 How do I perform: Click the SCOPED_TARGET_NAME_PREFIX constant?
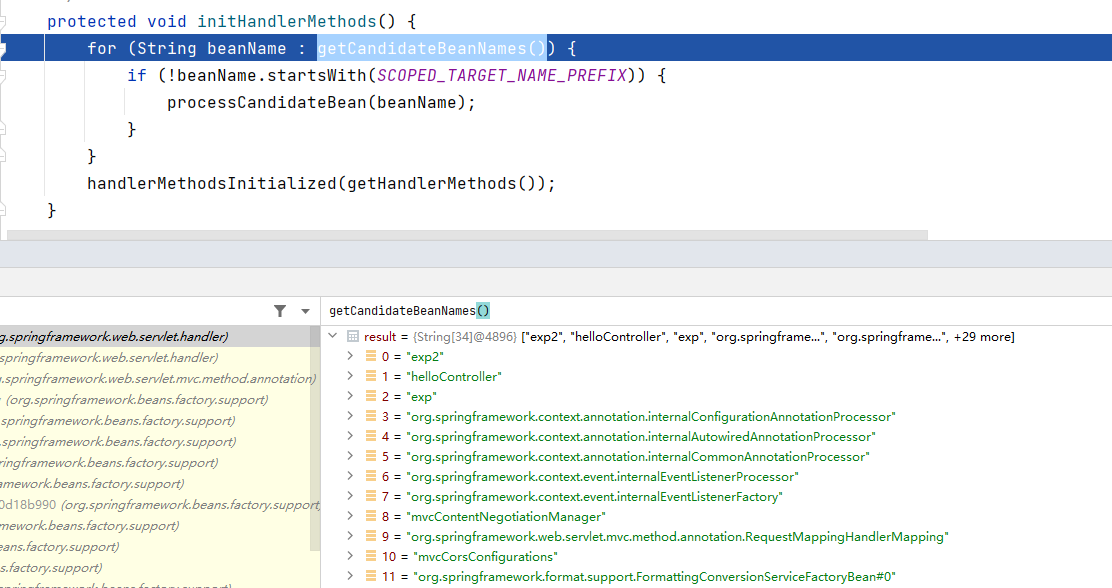click(x=501, y=75)
